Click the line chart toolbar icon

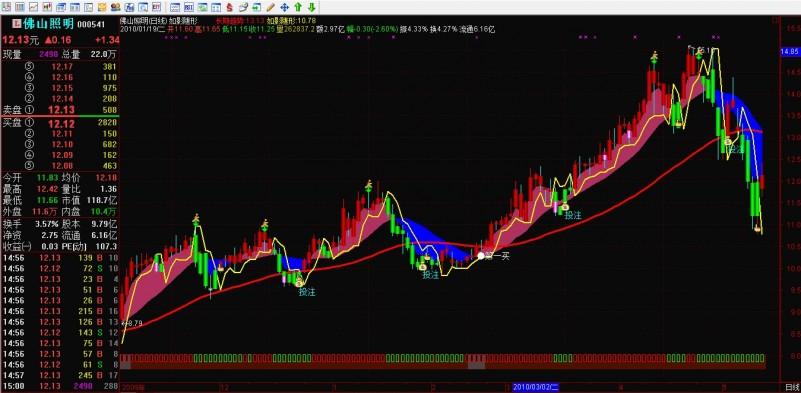tap(34, 7)
